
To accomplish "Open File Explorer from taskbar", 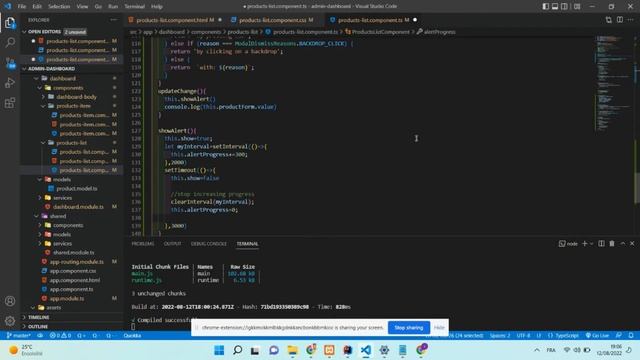I will [292, 350].
